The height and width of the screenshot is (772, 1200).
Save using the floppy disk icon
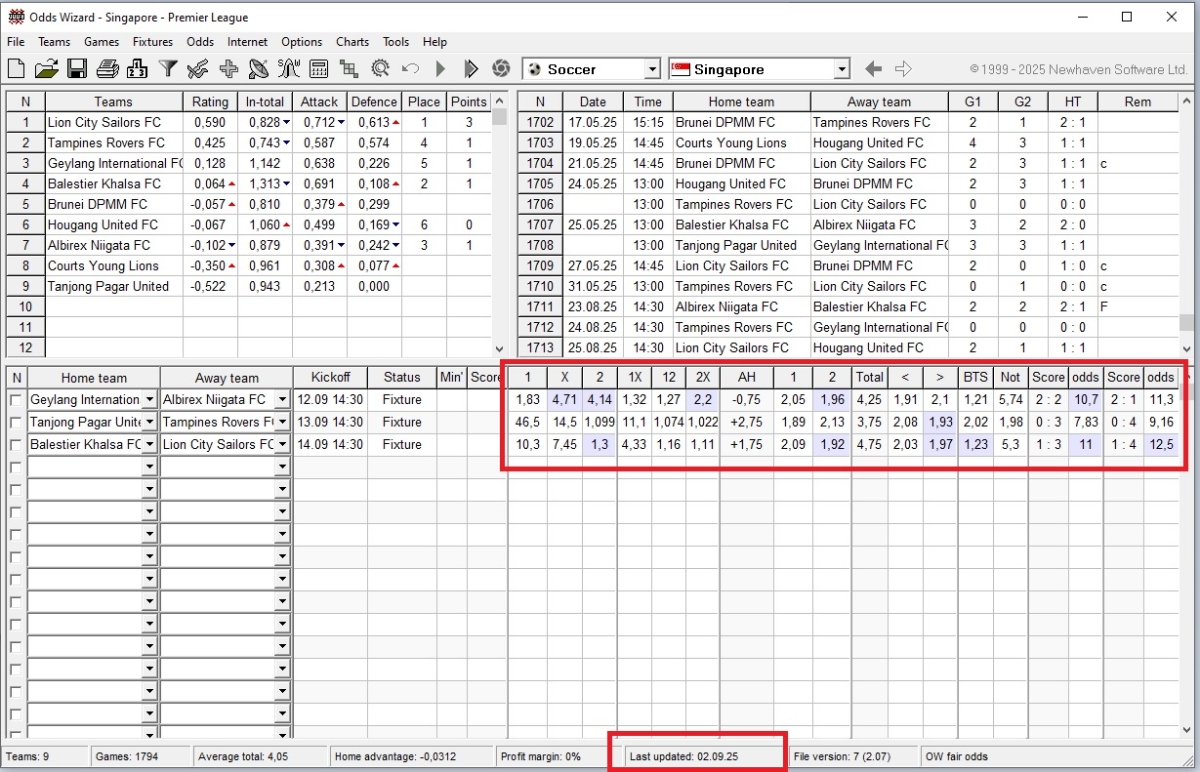77,69
